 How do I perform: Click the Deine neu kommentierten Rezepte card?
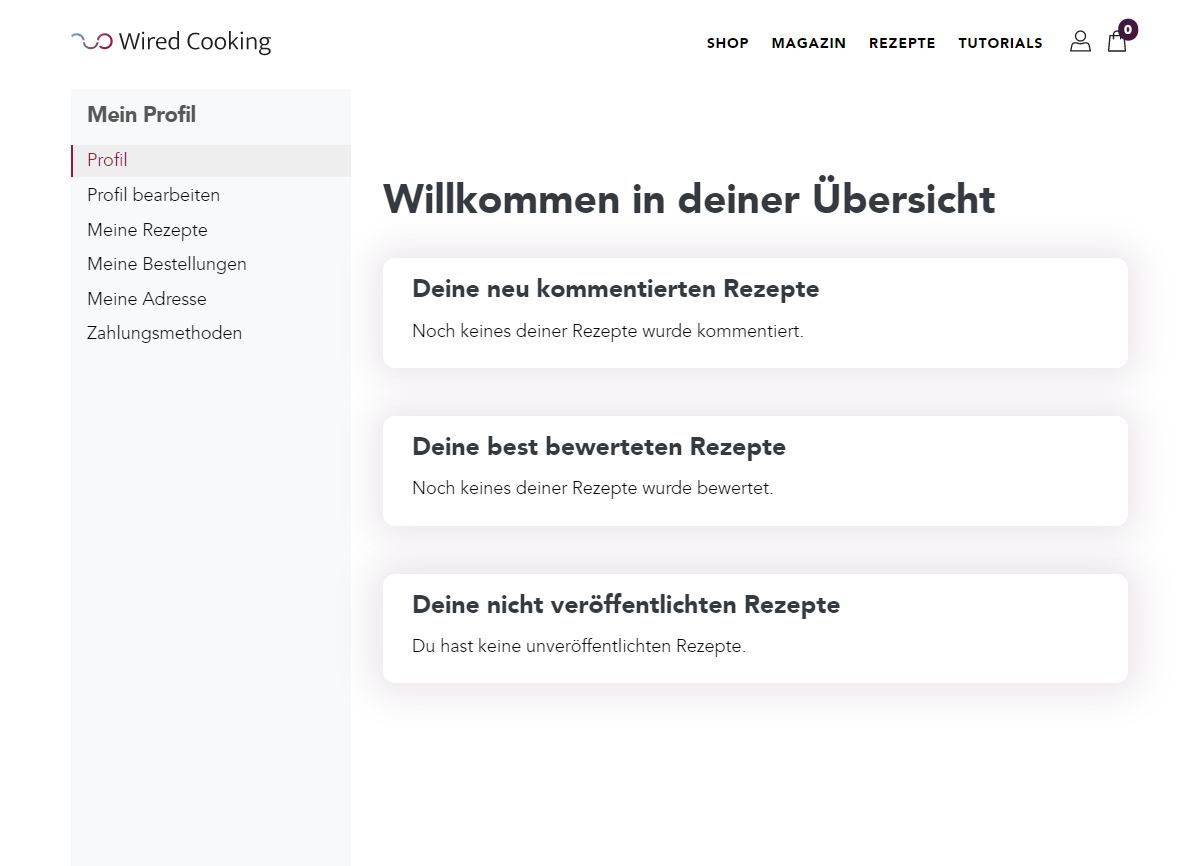pyautogui.click(x=755, y=313)
